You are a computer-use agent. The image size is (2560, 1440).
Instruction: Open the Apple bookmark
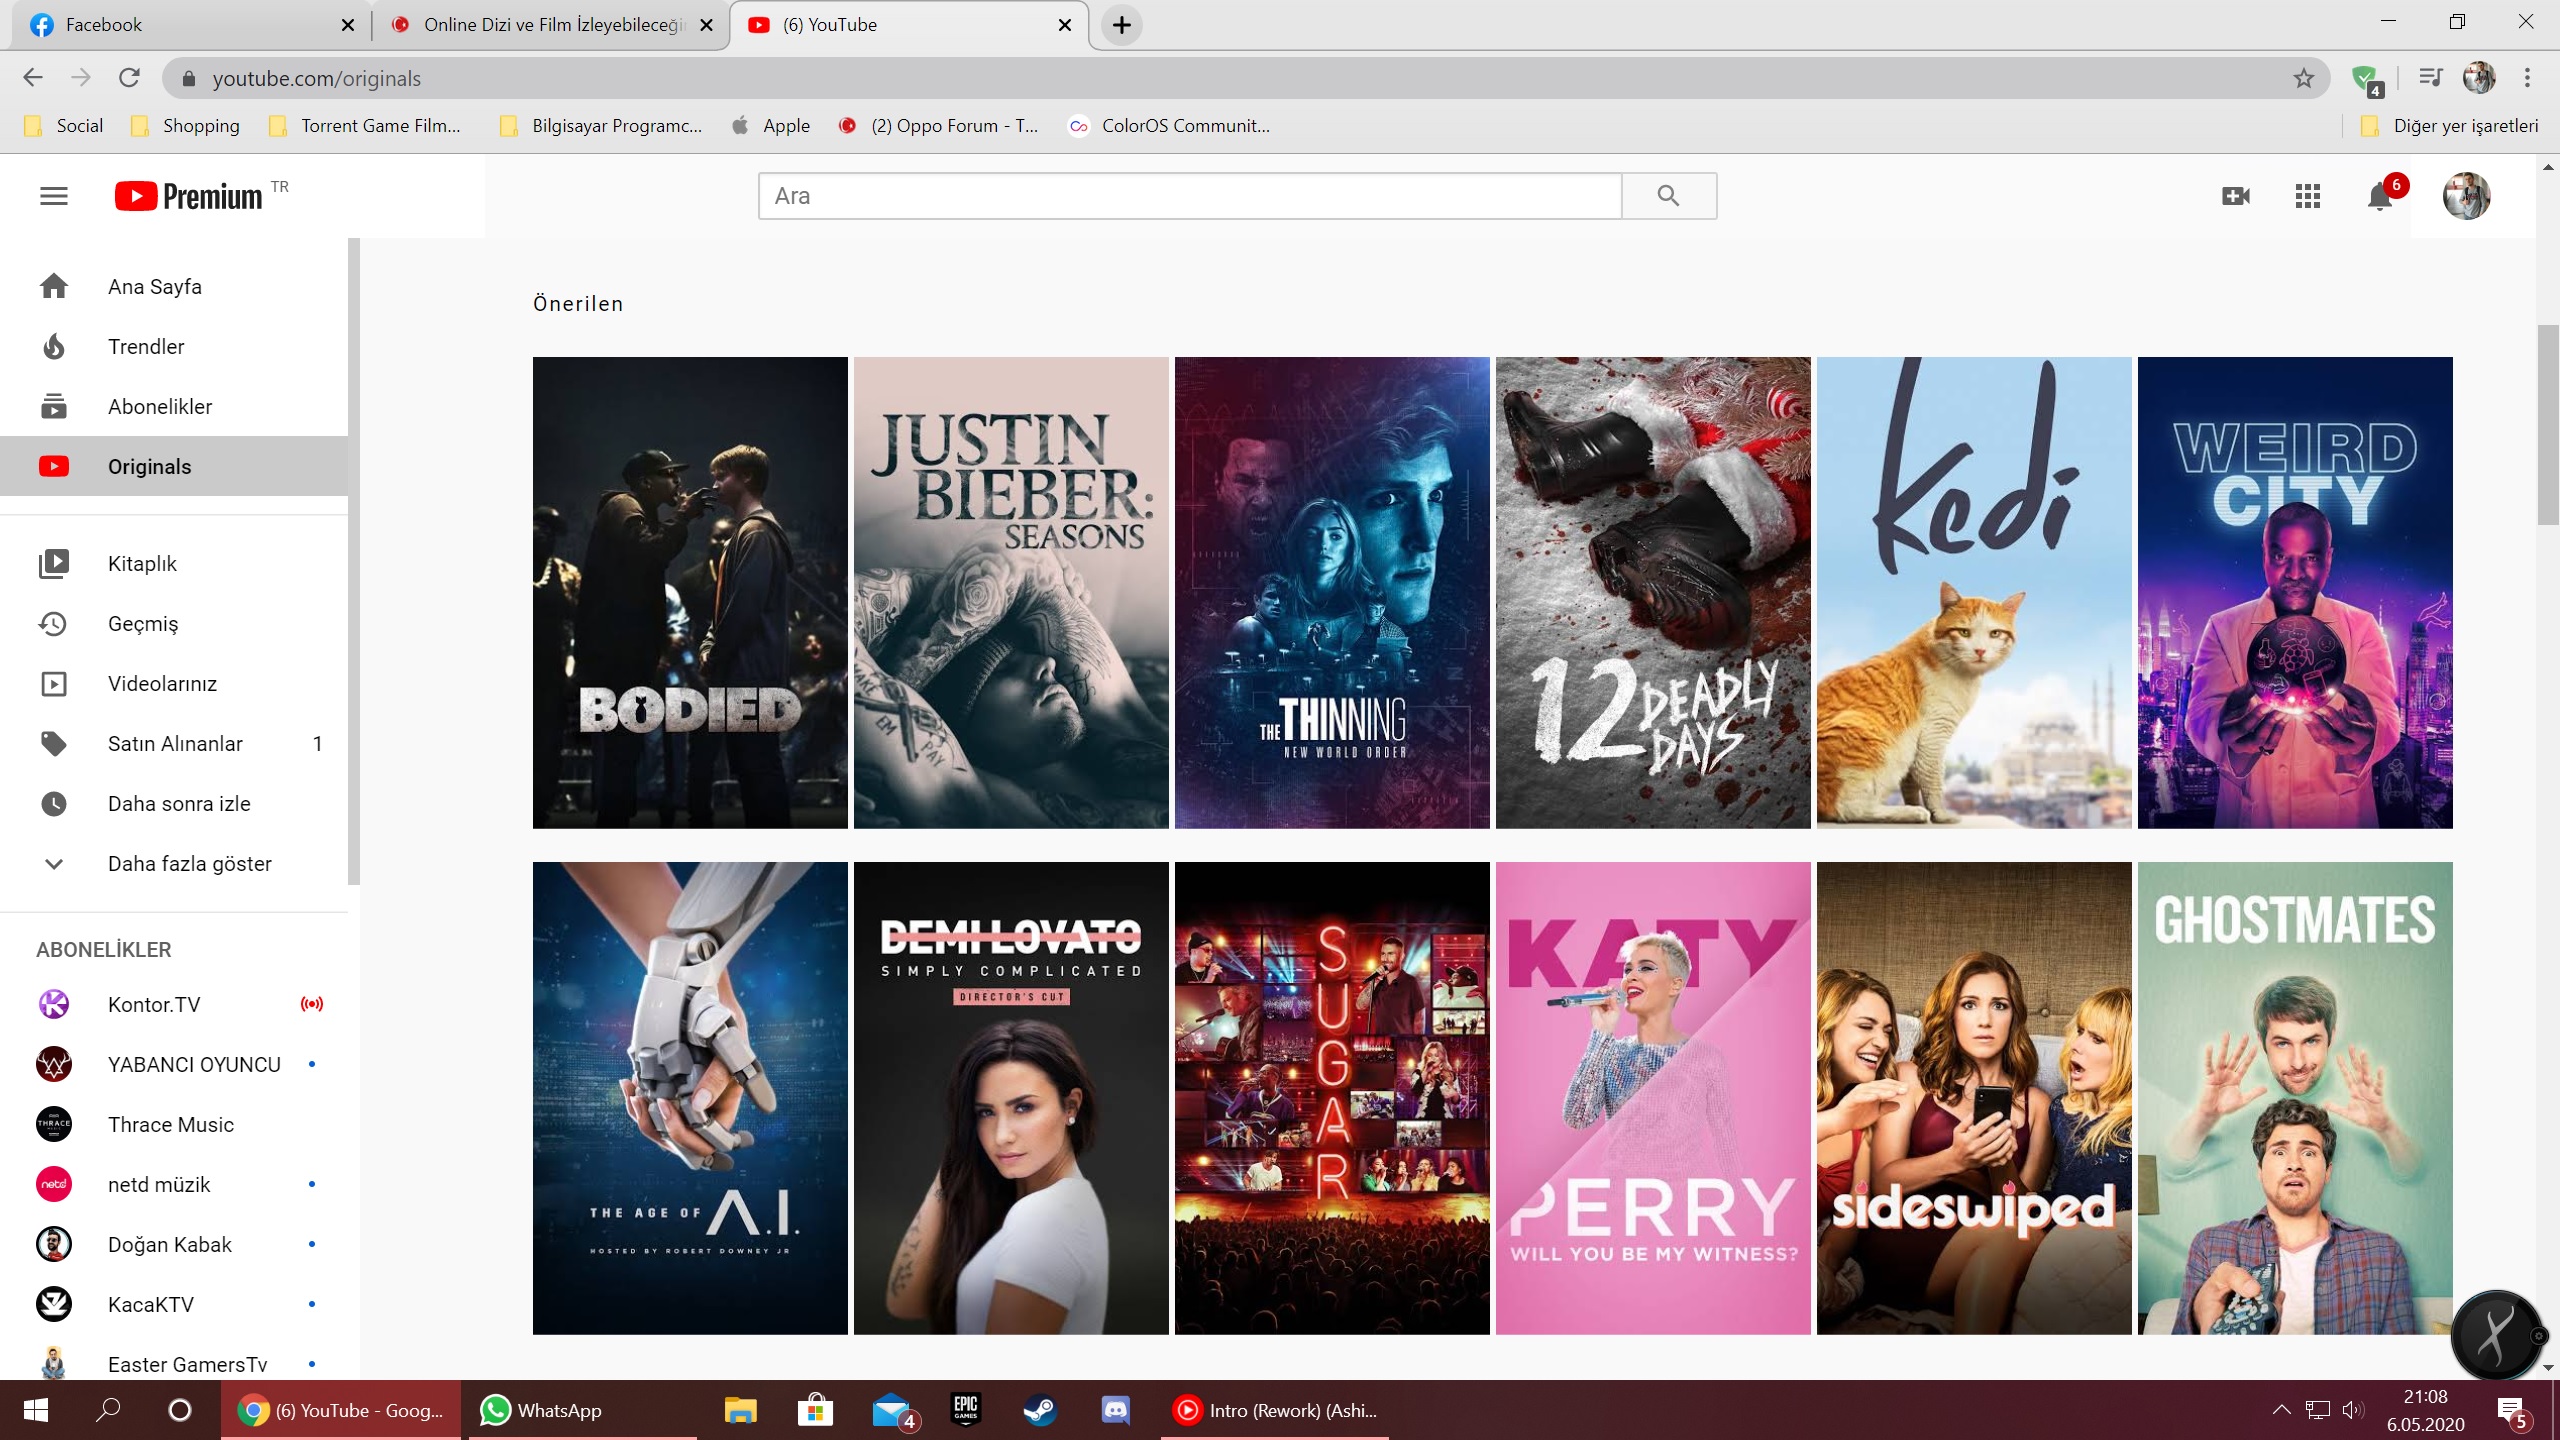point(771,126)
